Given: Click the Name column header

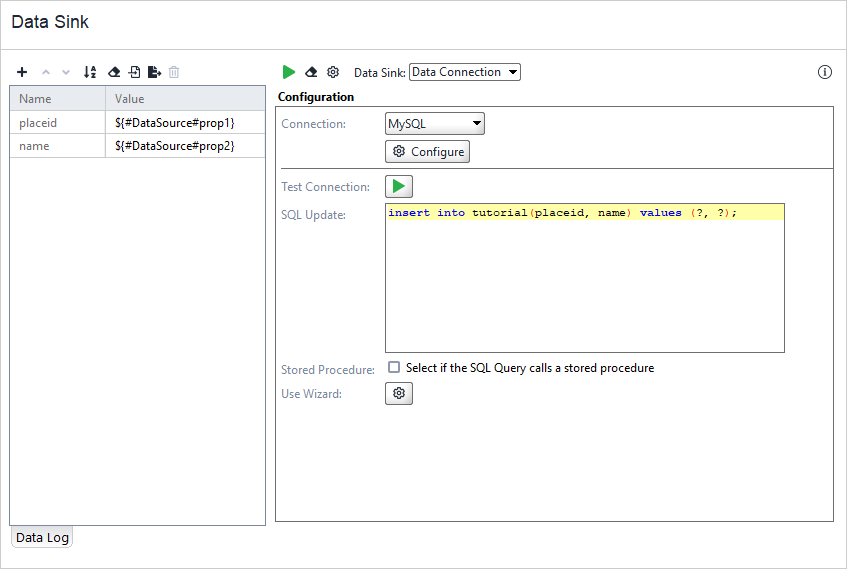Looking at the screenshot, I should pyautogui.click(x=58, y=99).
